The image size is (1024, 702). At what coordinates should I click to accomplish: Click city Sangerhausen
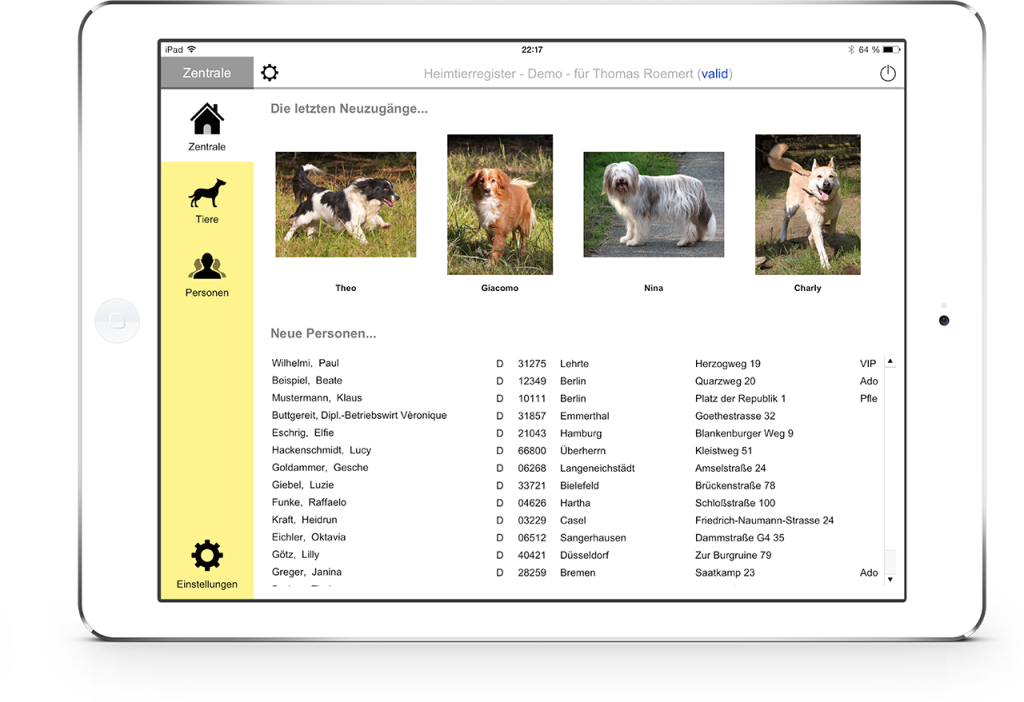(x=593, y=538)
